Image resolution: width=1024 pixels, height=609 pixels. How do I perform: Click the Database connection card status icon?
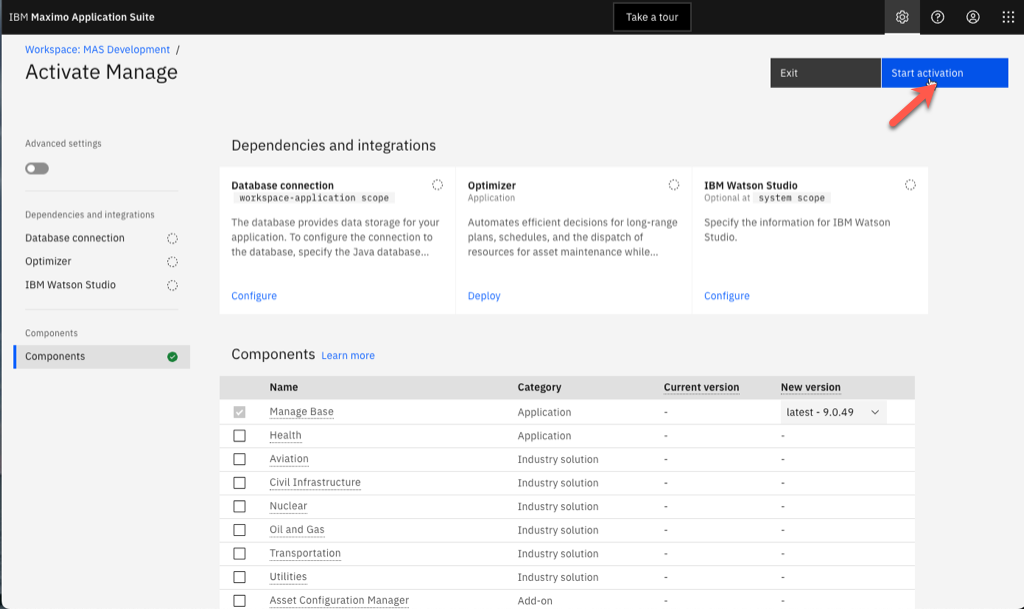pyautogui.click(x=437, y=185)
